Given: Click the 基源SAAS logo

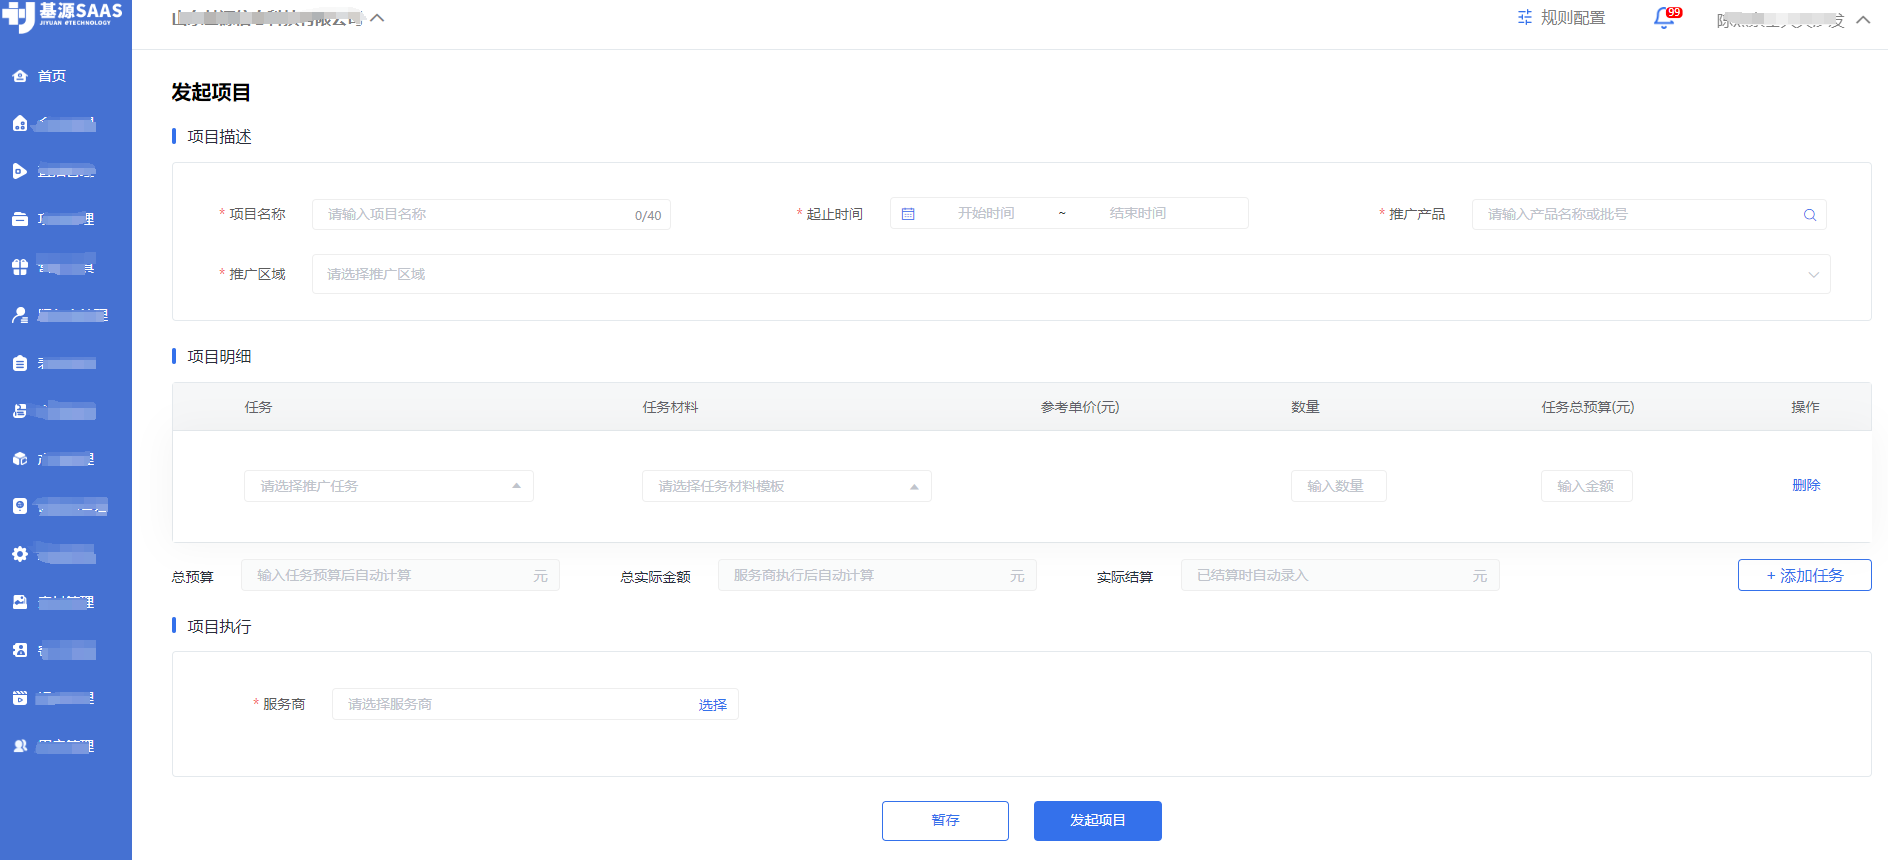Looking at the screenshot, I should pos(62,16).
